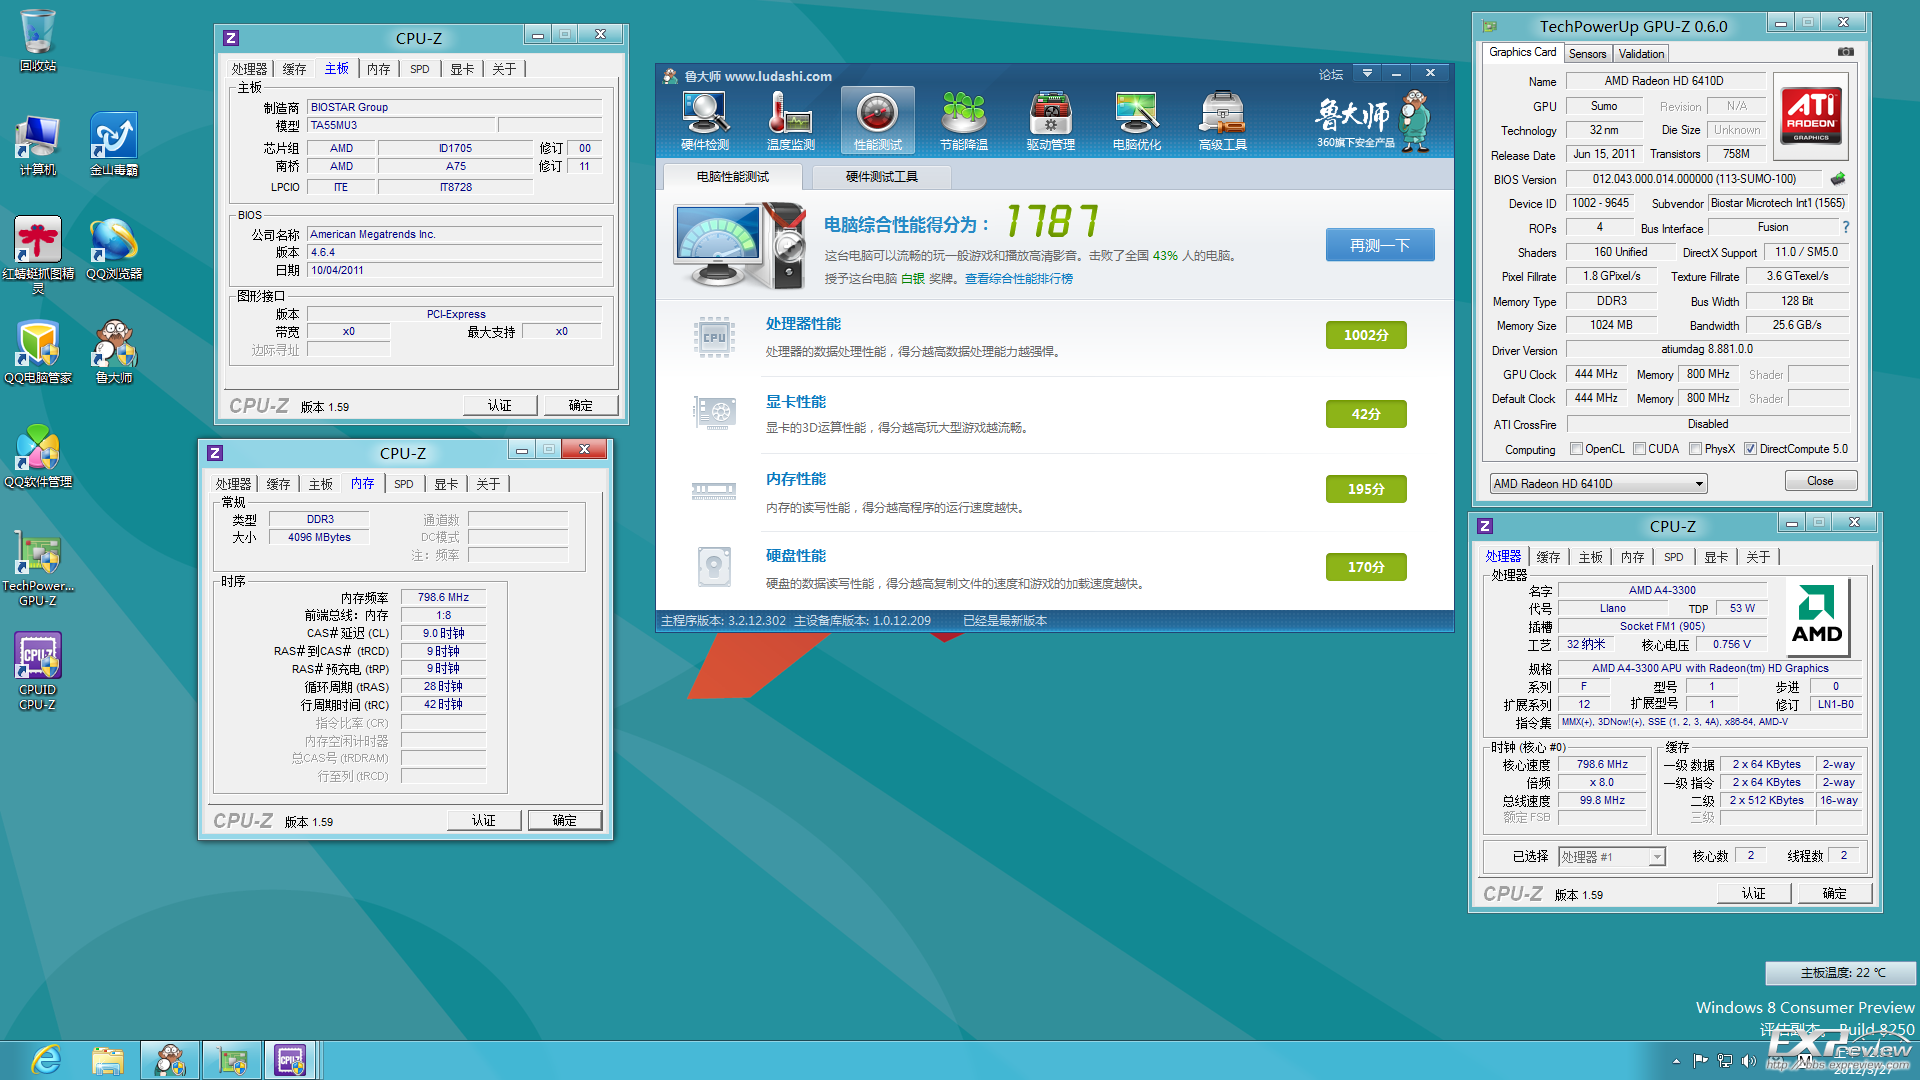Screen dimensions: 1920x1080
Task: Click 认证 in the motherboard CPU-Z window
Action: 500,405
